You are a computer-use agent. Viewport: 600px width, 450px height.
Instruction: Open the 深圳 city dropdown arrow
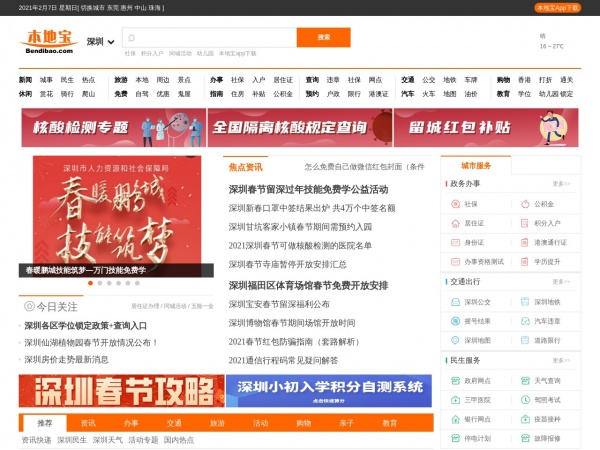(x=111, y=42)
